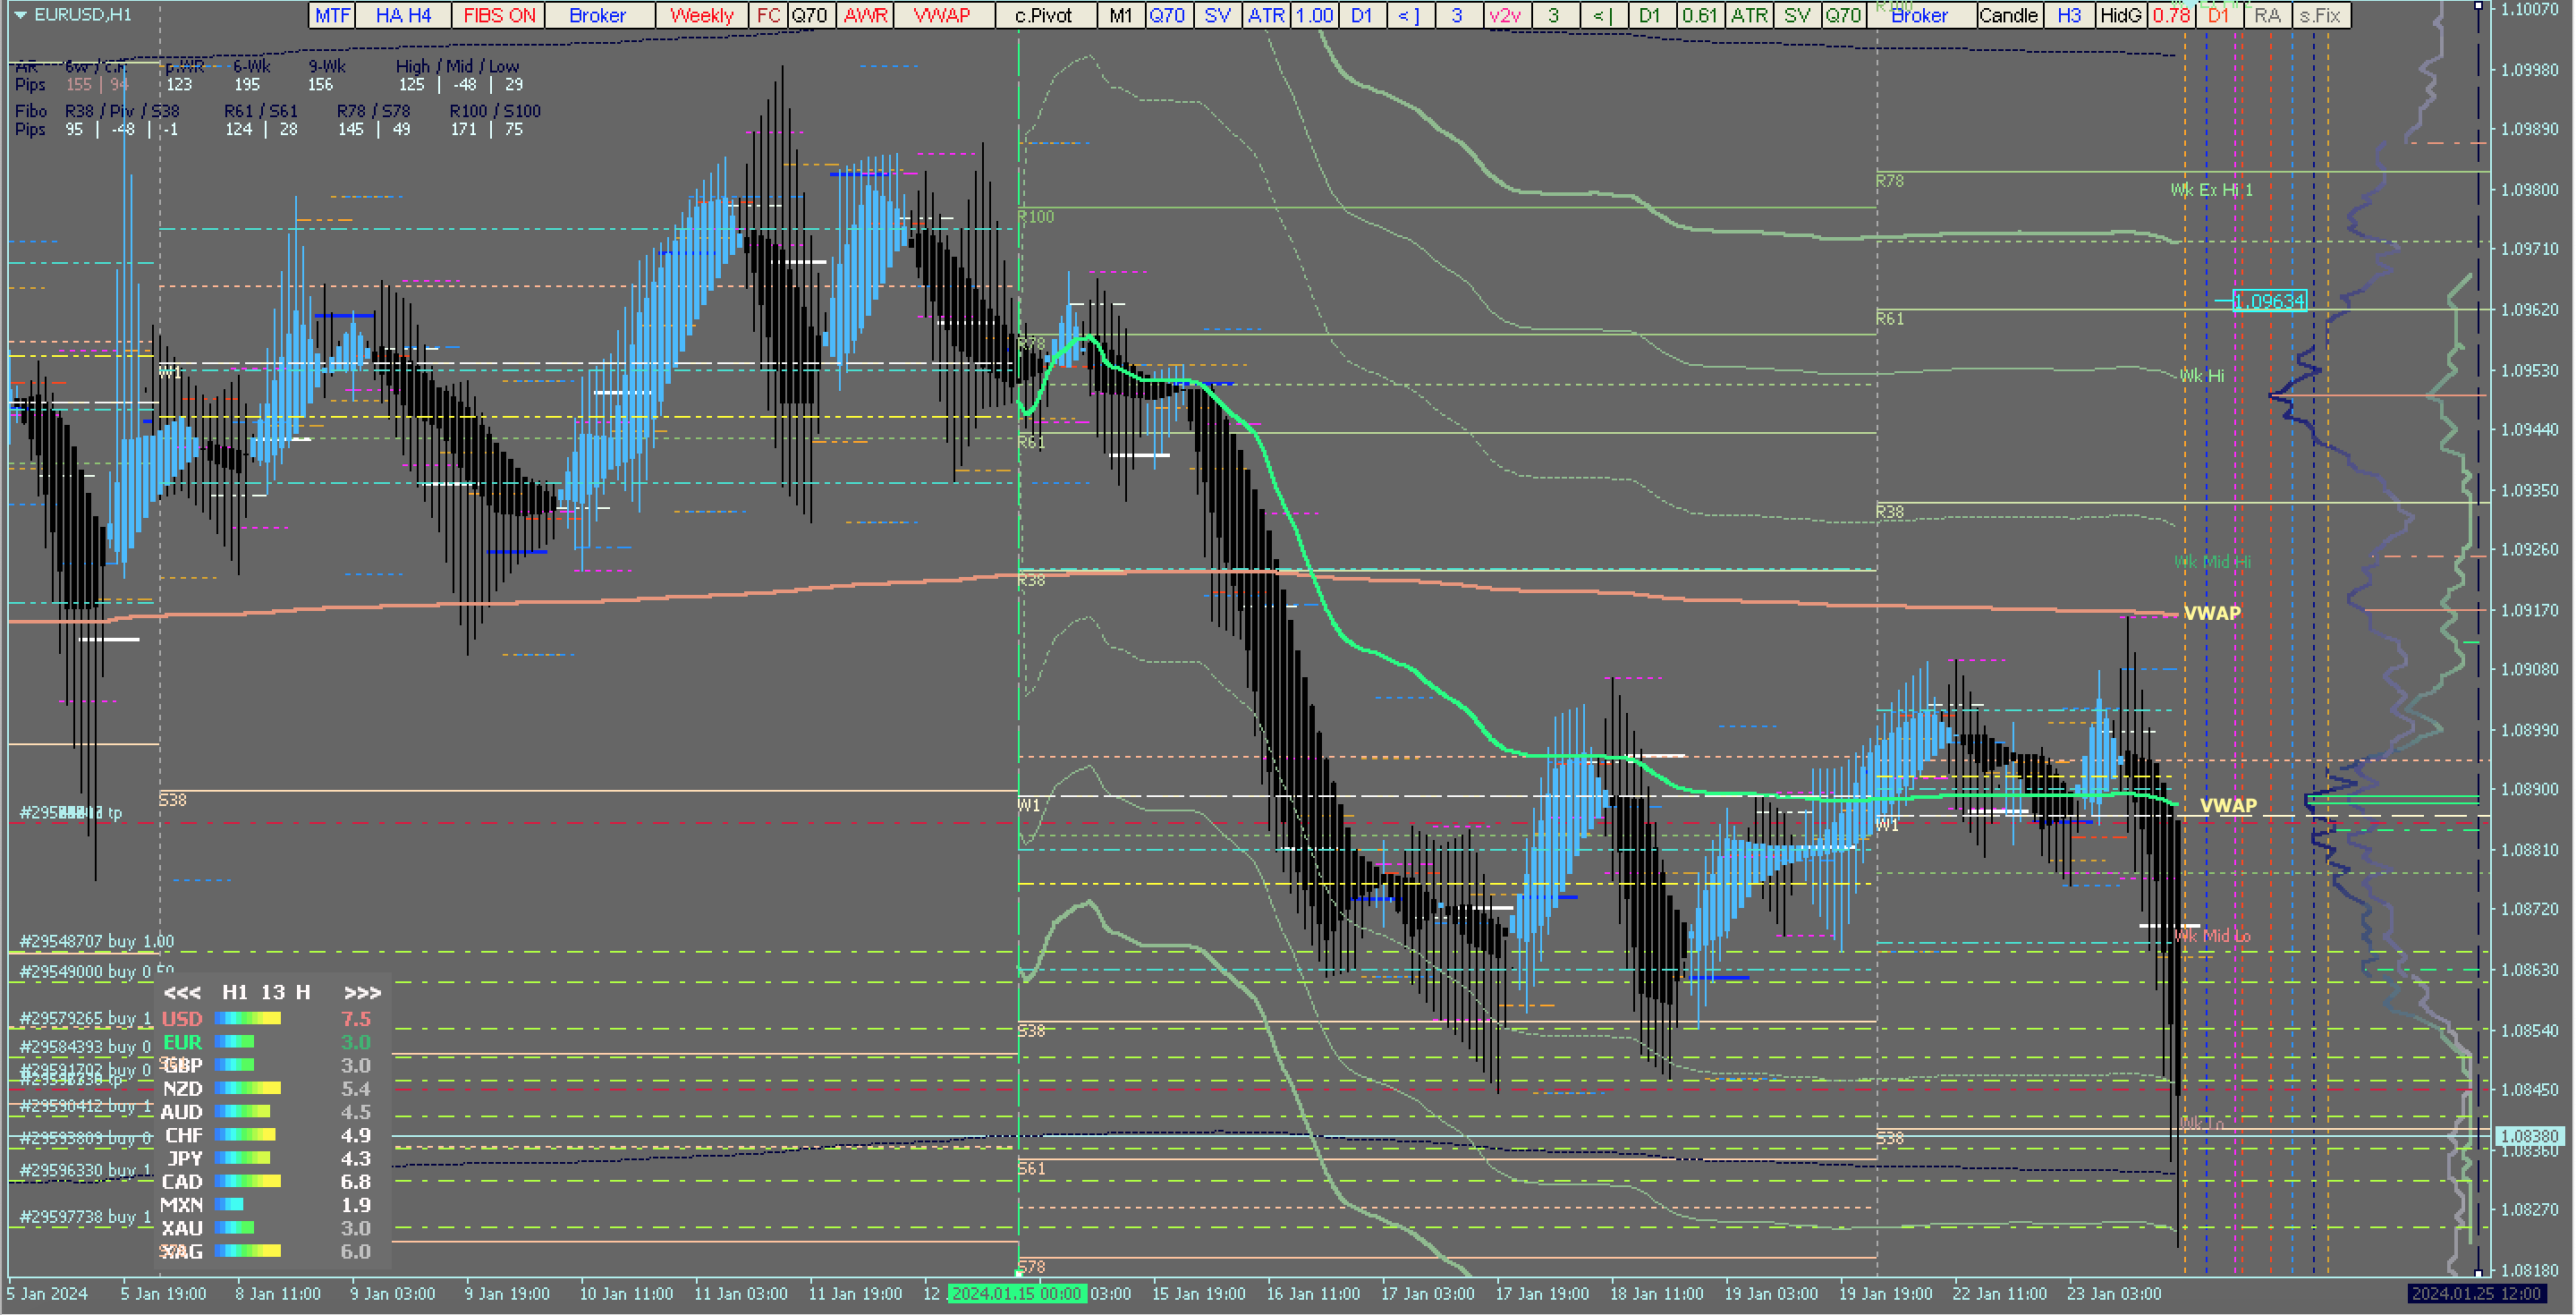Screen dimensions: 2576x1315
Task: Click the HidG toolbar button
Action: click(2120, 15)
